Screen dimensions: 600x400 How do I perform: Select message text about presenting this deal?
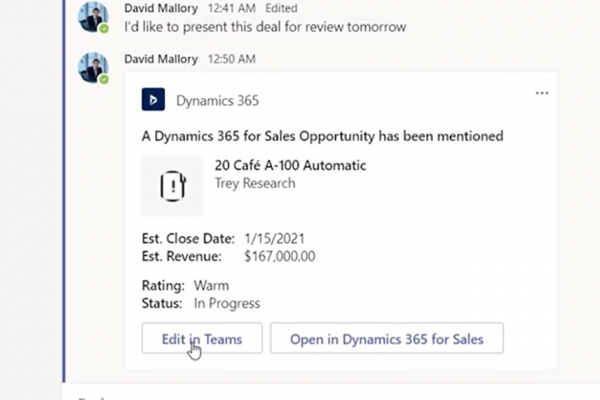(x=265, y=27)
